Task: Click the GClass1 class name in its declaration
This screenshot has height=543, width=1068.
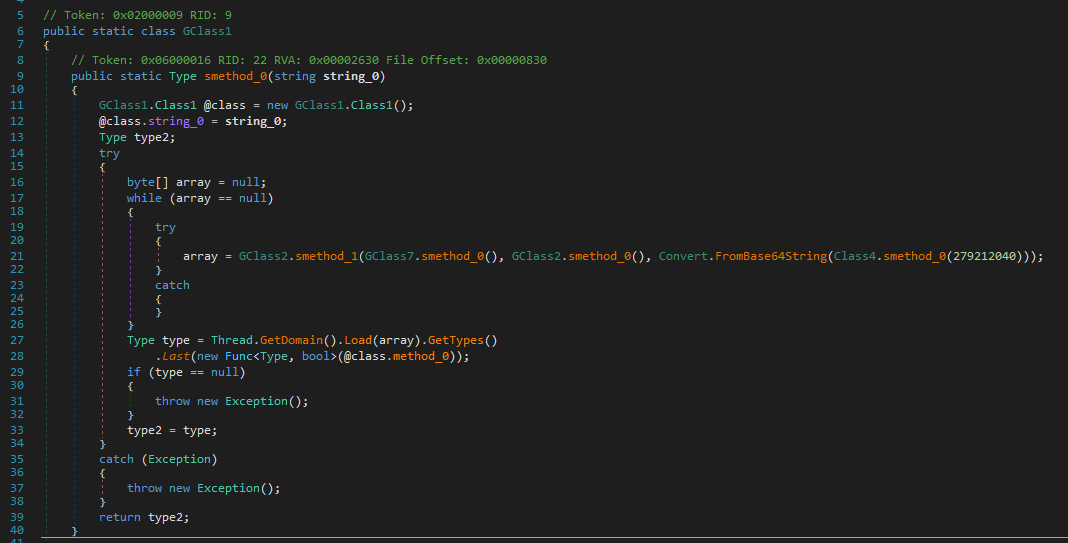Action: [x=207, y=31]
